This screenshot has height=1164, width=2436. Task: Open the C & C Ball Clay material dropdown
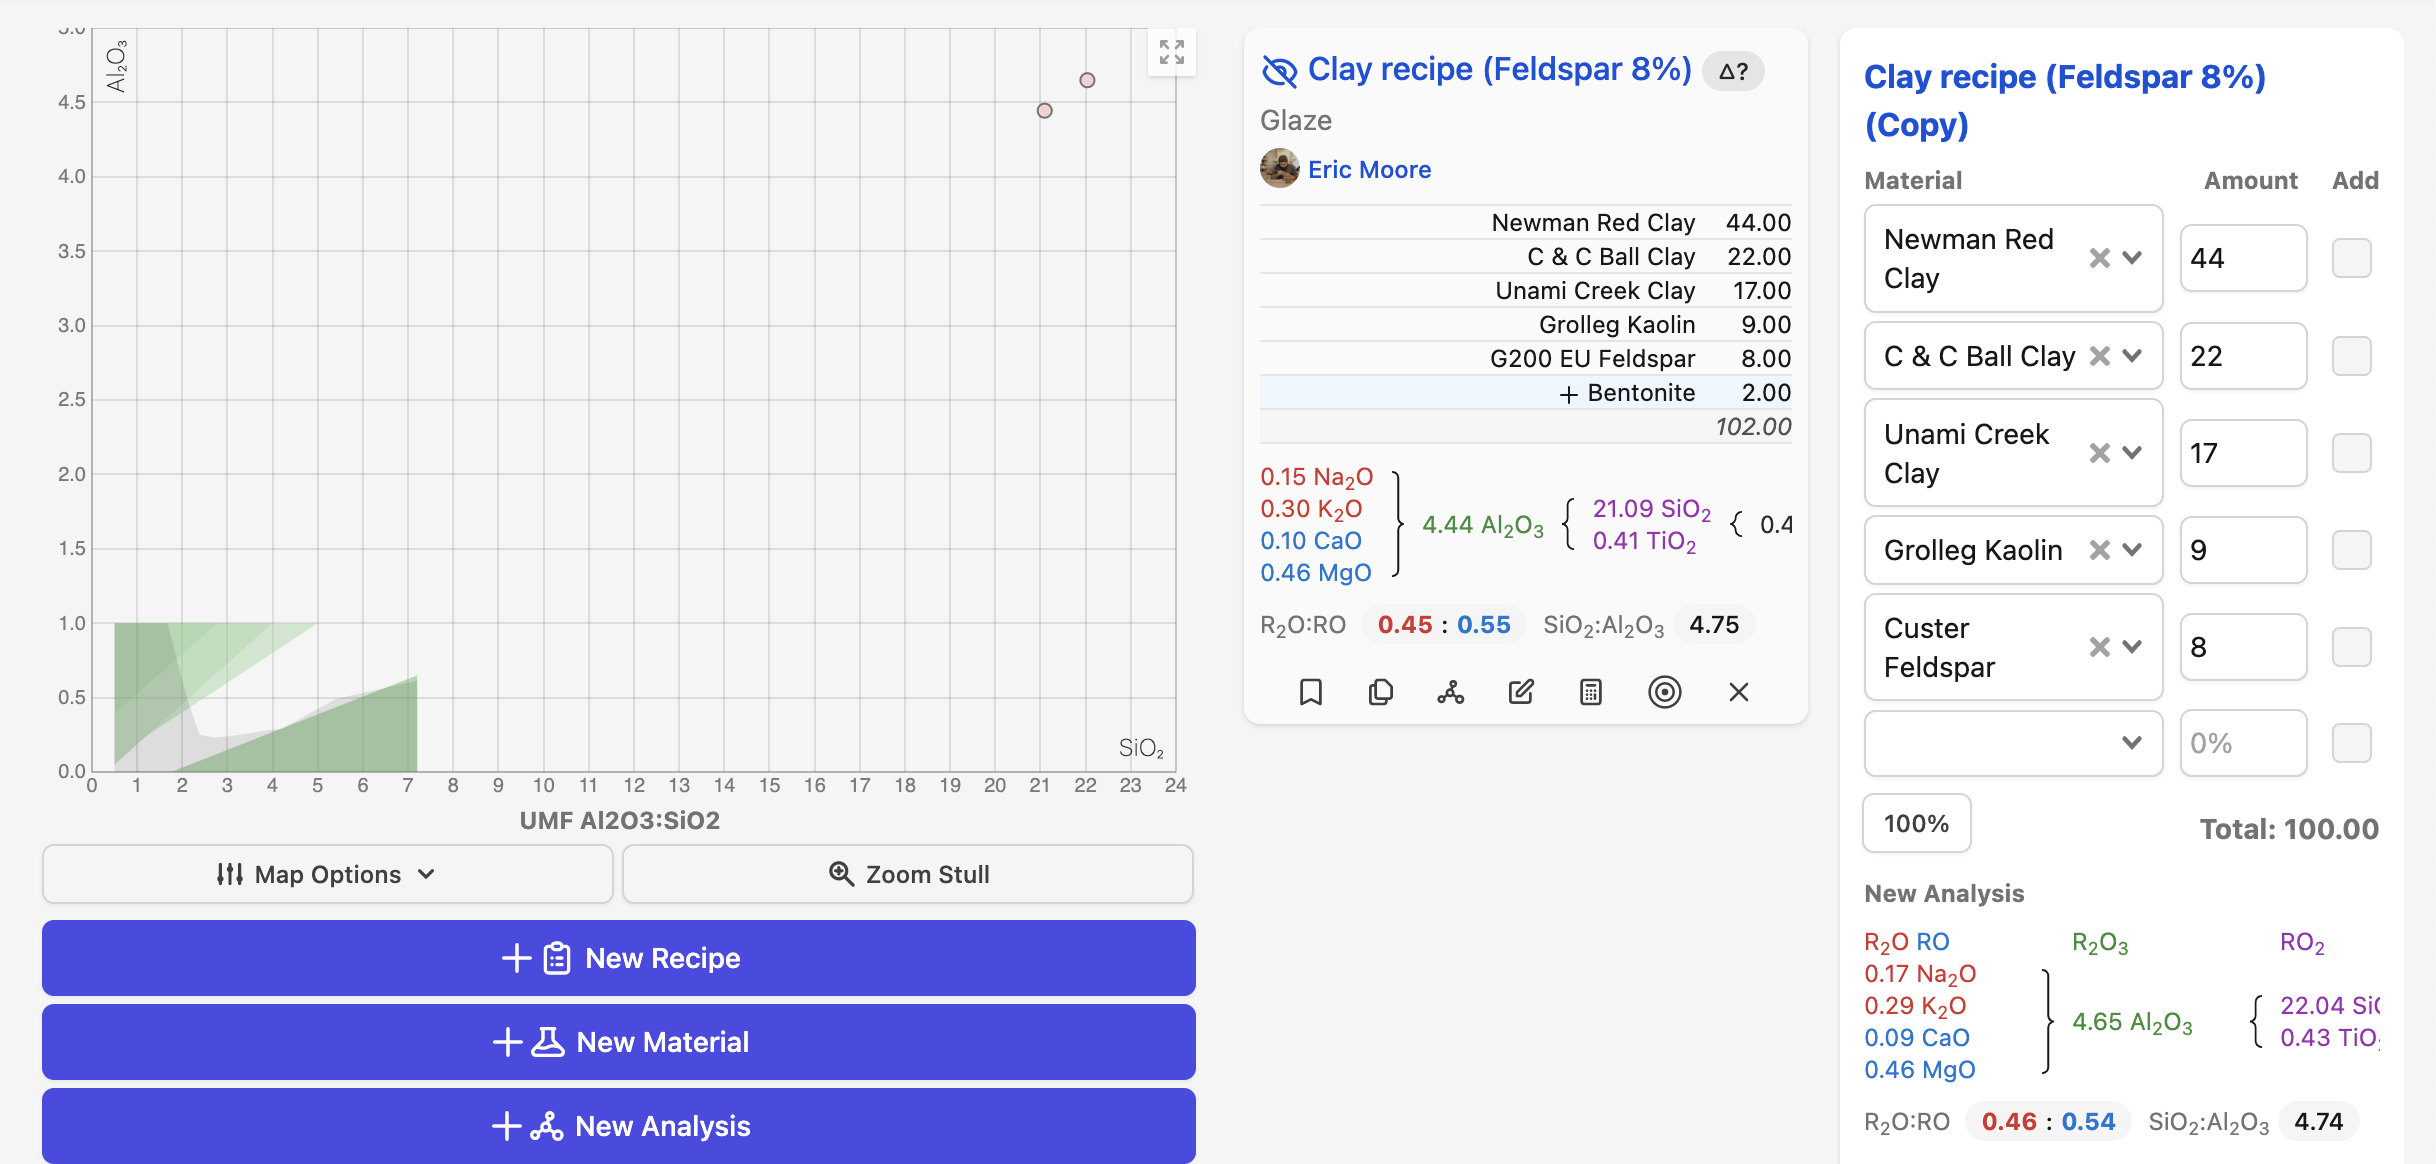2132,356
